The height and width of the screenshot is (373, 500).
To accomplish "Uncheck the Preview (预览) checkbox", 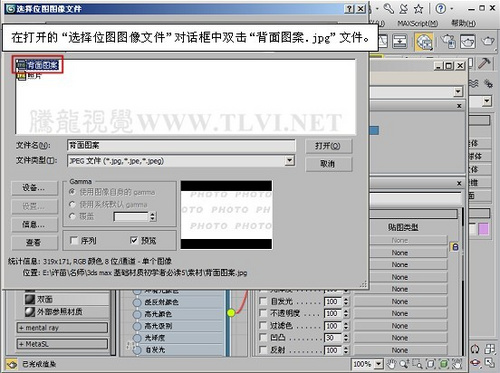I will click(x=134, y=240).
